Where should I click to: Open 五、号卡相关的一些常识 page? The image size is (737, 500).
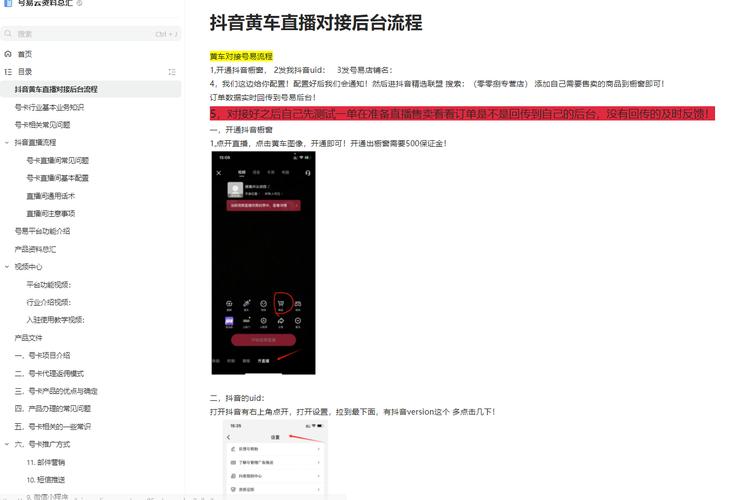click(x=53, y=426)
